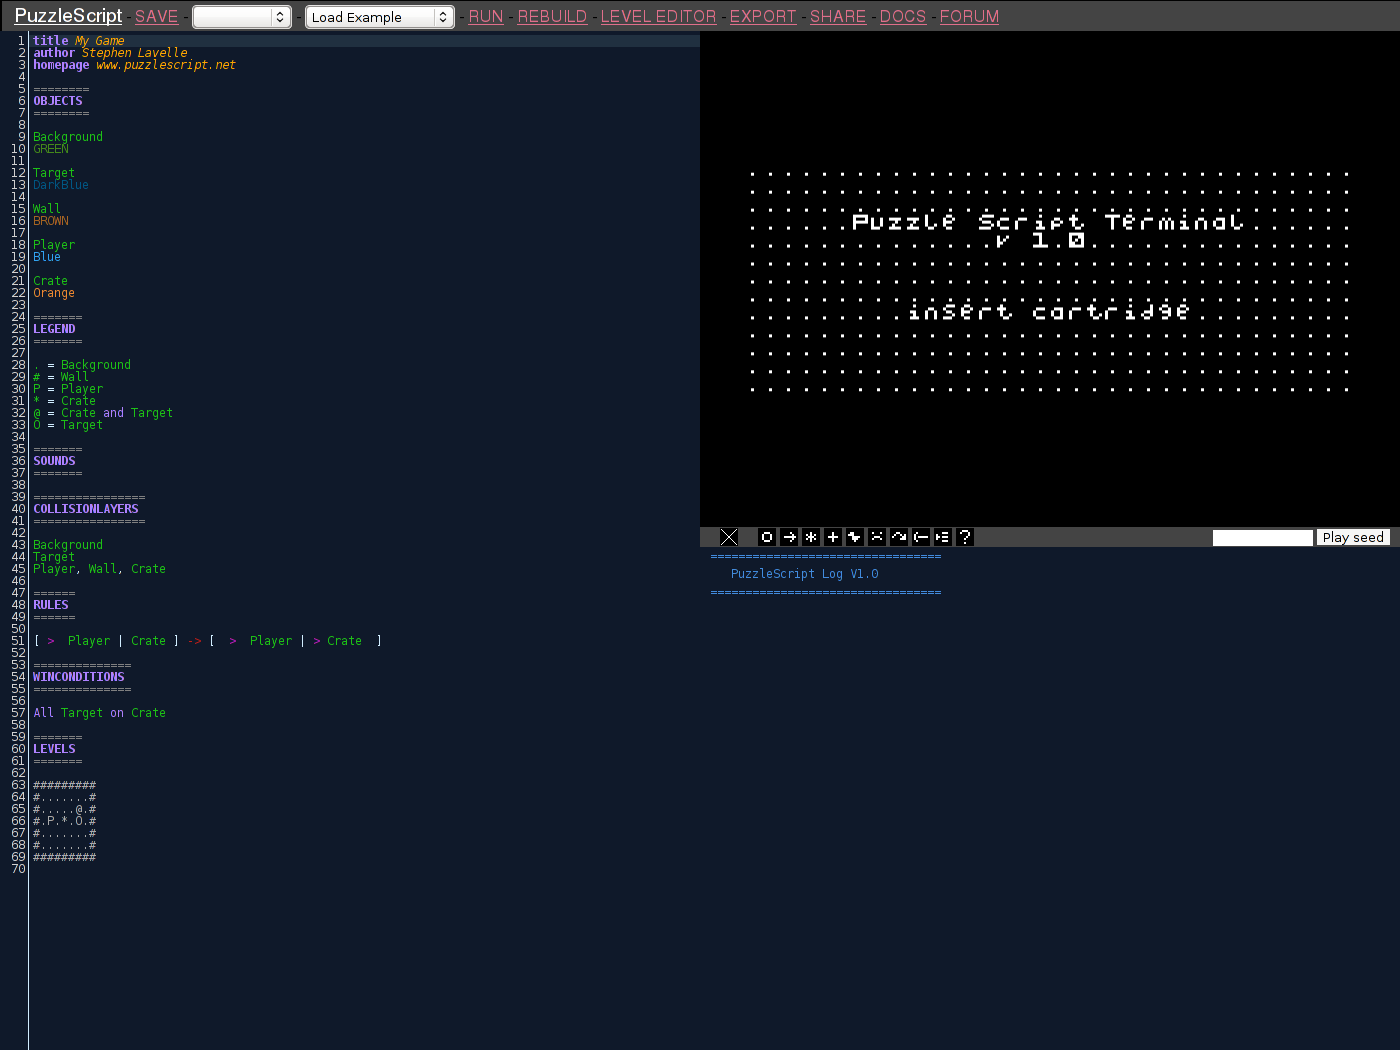Focus the seed input field
Viewport: 1400px width, 1050px height.
pyautogui.click(x=1263, y=538)
